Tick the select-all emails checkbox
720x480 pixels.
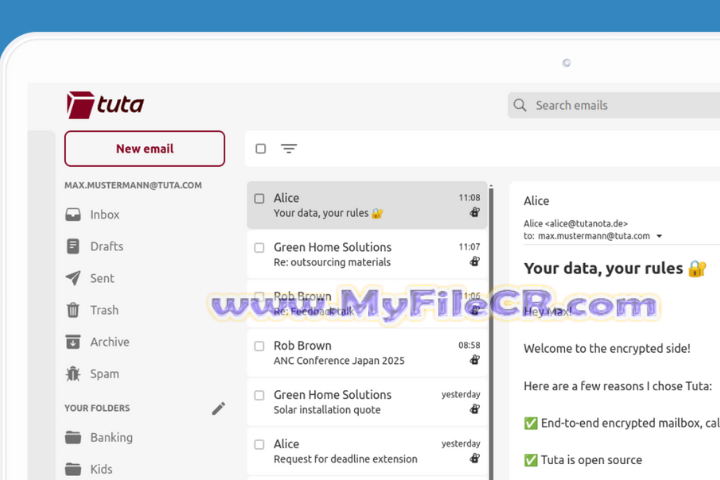(x=260, y=149)
